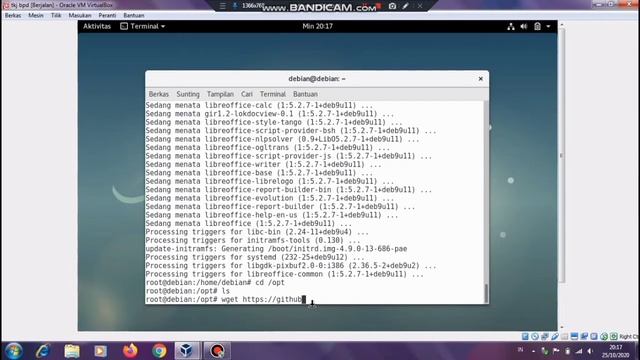Expand the Terminal application menu in top bar
The image size is (640, 360).
(x=143, y=26)
